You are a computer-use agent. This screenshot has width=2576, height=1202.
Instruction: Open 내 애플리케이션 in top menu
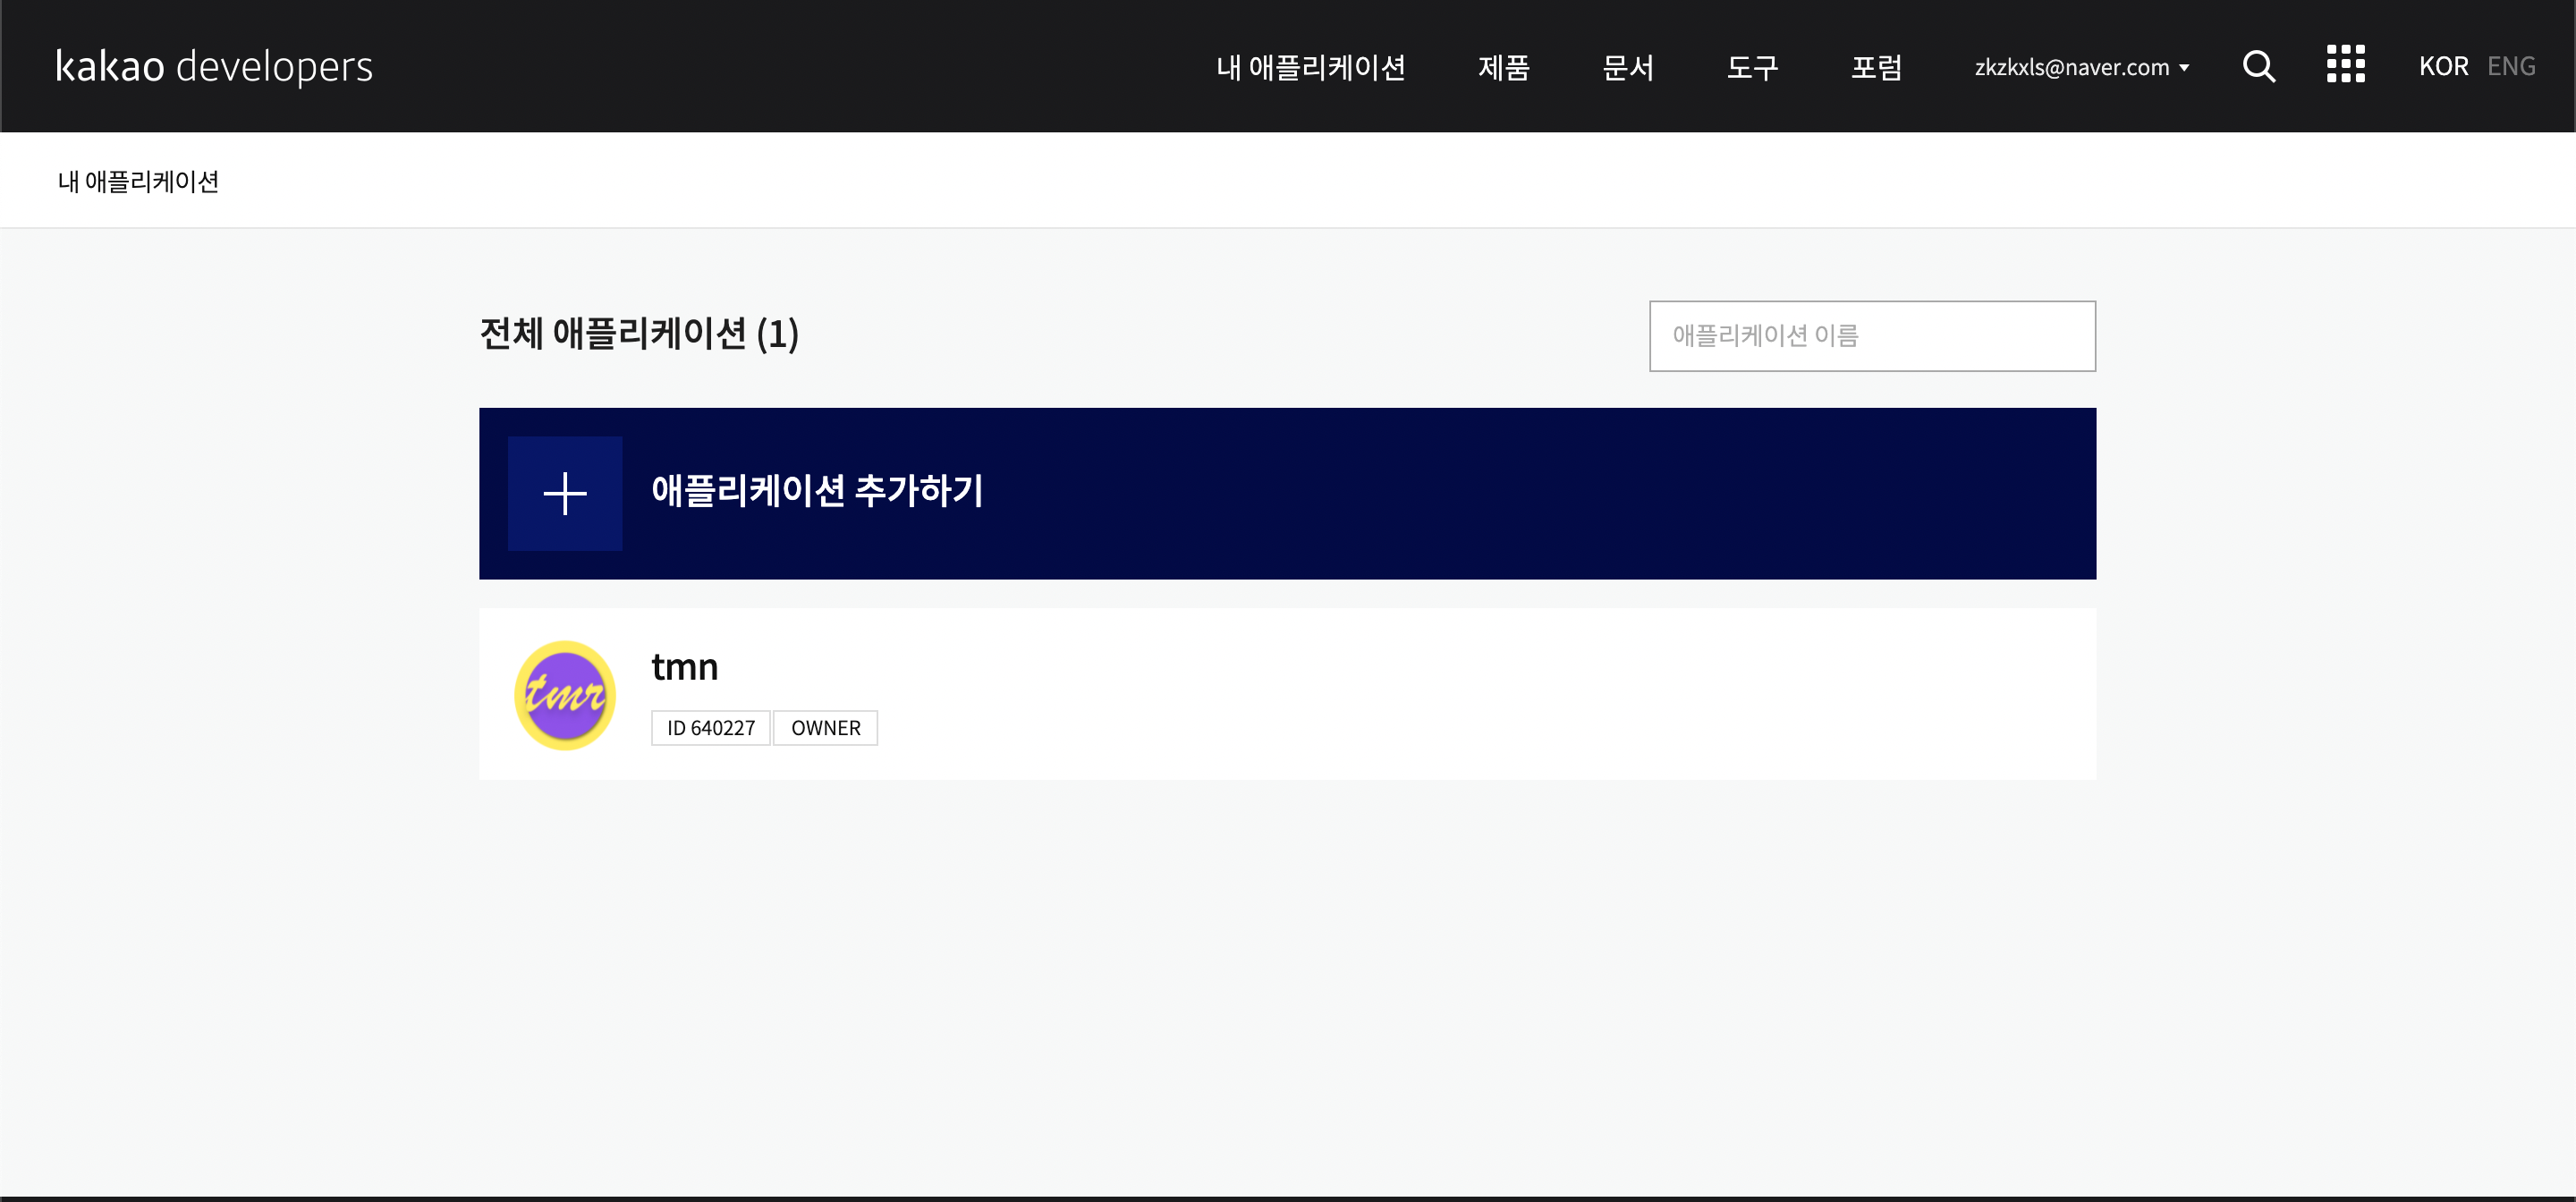1310,67
